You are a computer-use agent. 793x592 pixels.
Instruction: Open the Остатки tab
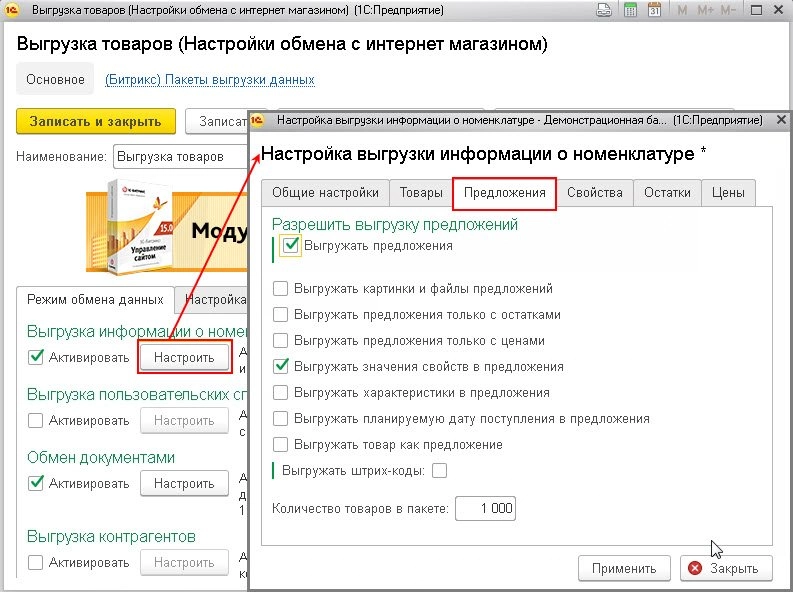pyautogui.click(x=667, y=193)
